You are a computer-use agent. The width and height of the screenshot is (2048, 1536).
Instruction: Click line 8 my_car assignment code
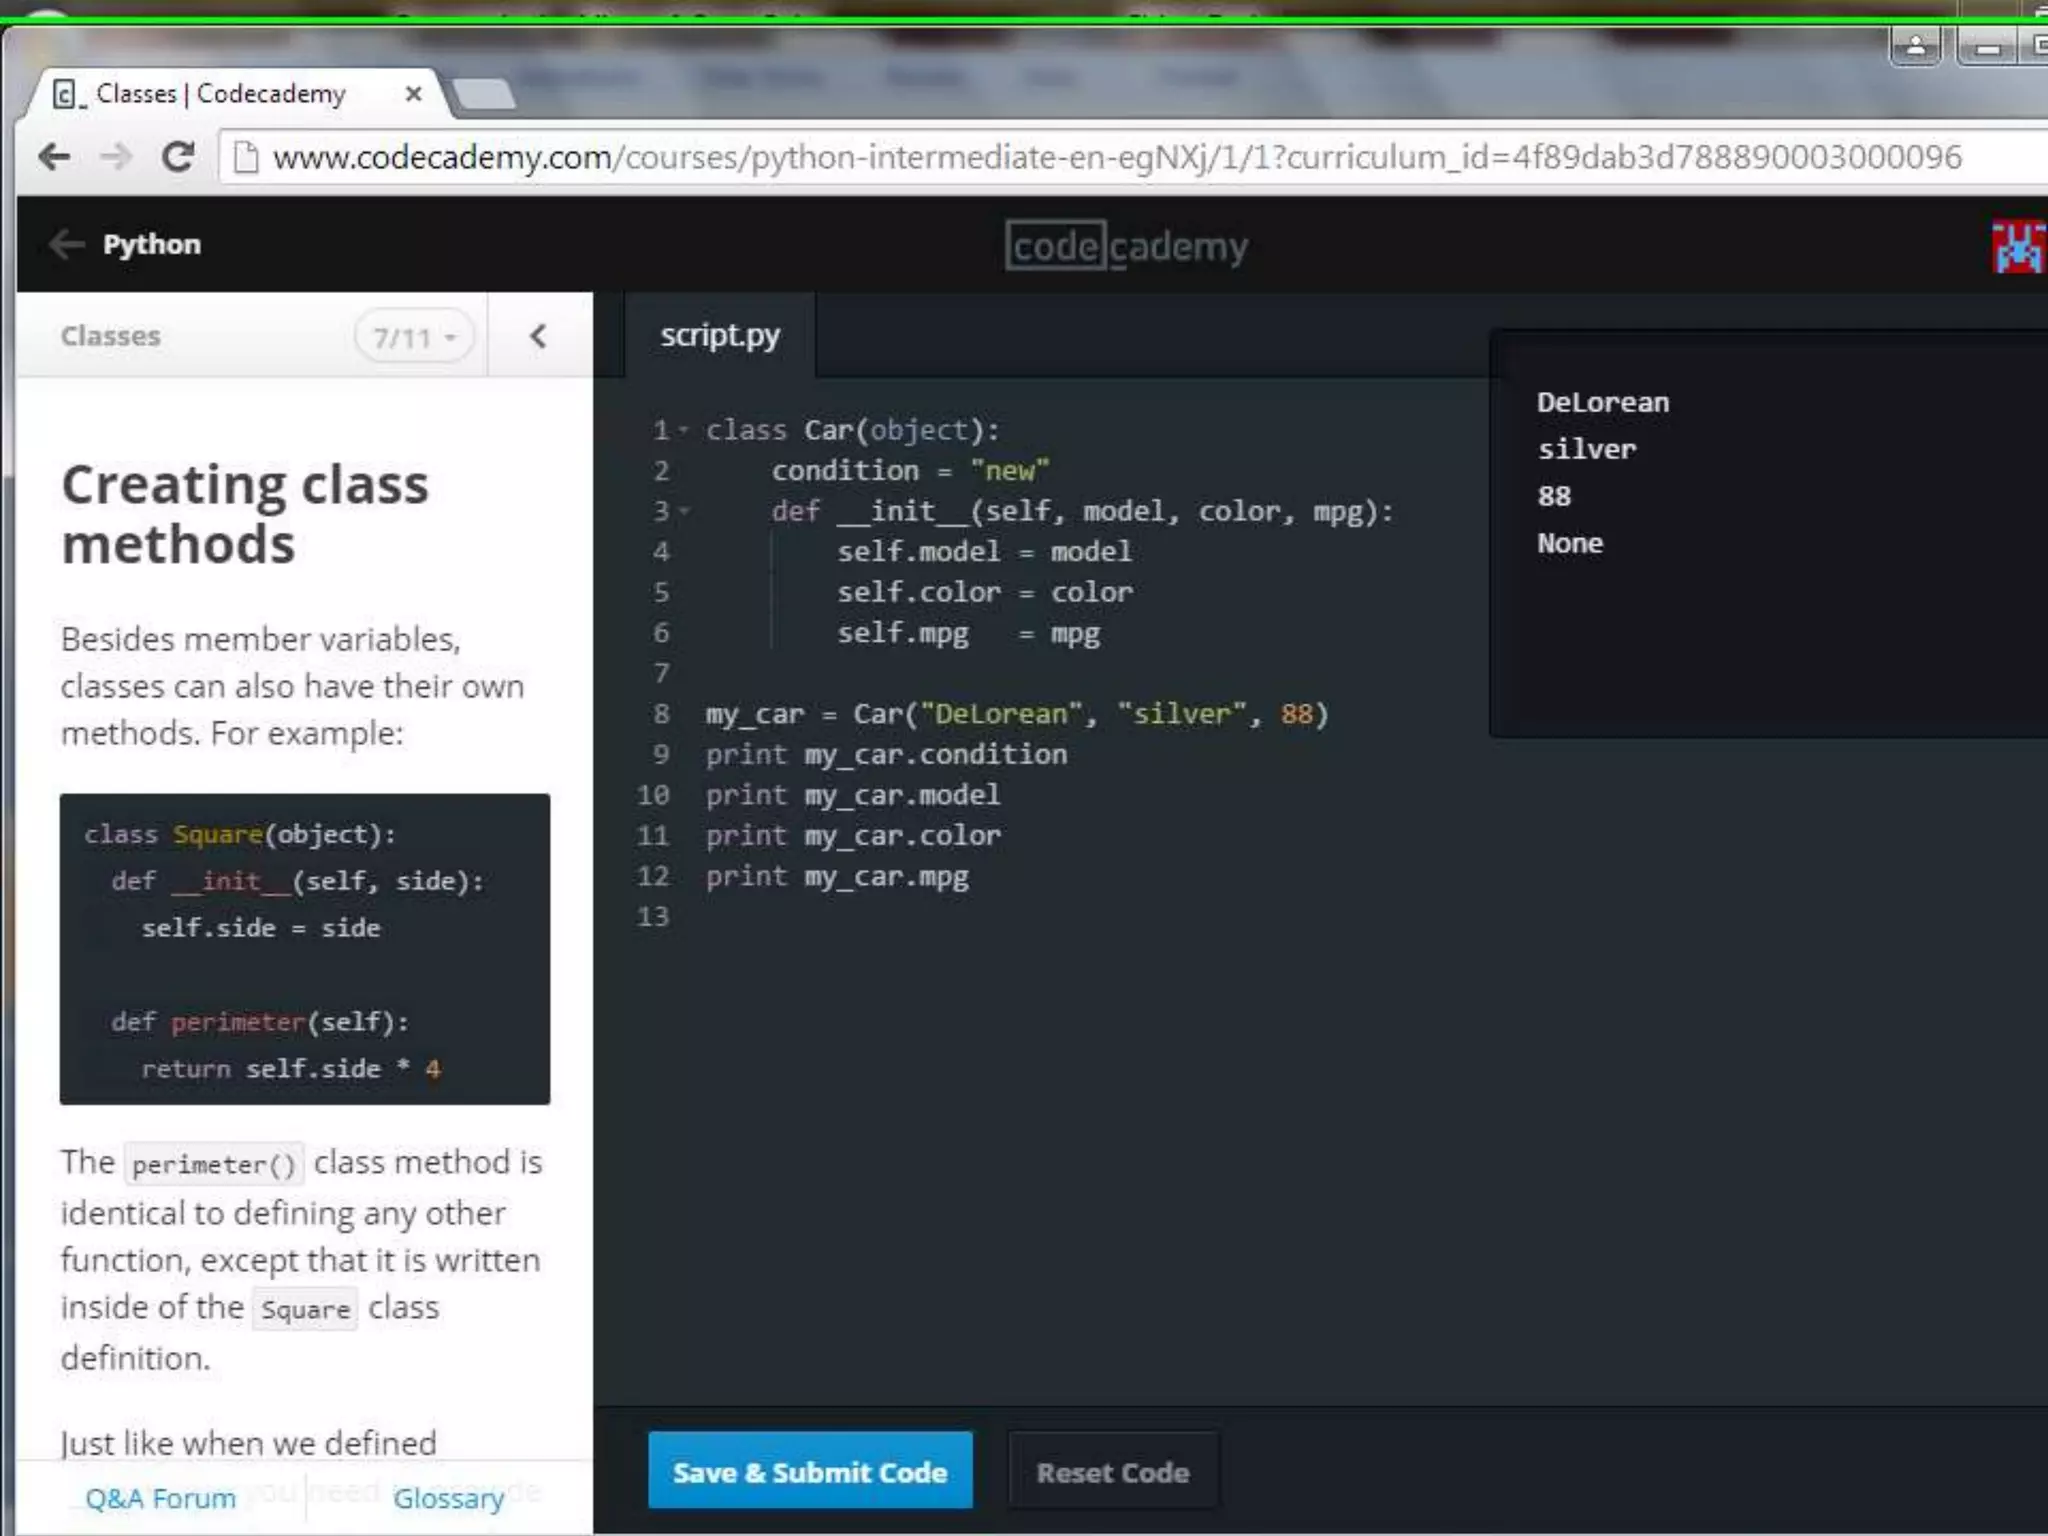[x=1017, y=714]
